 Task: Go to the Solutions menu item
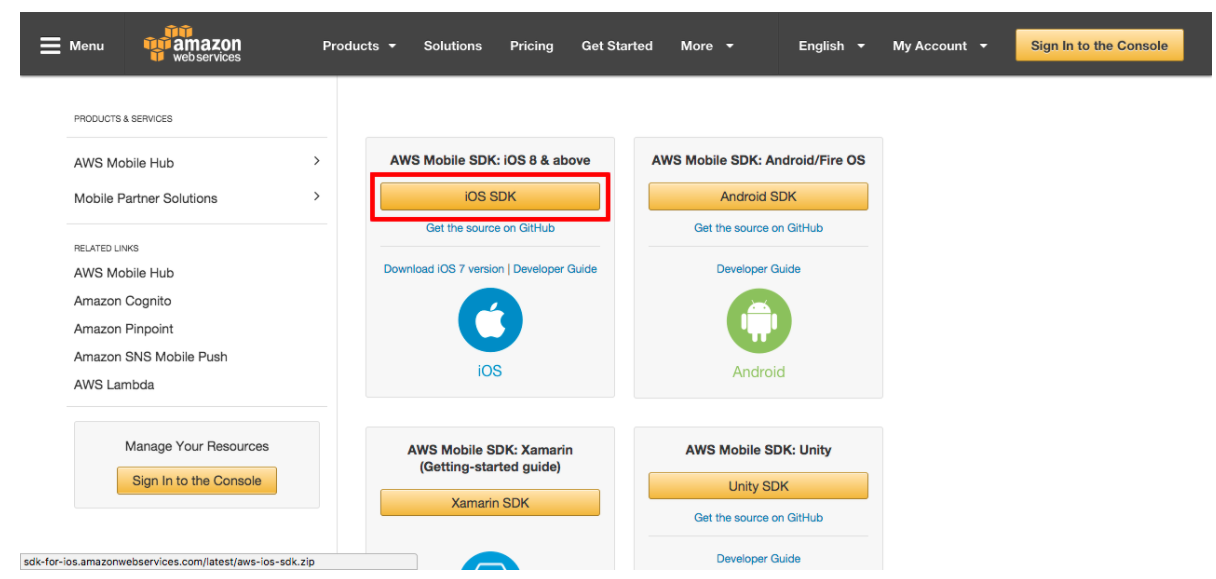pos(452,46)
